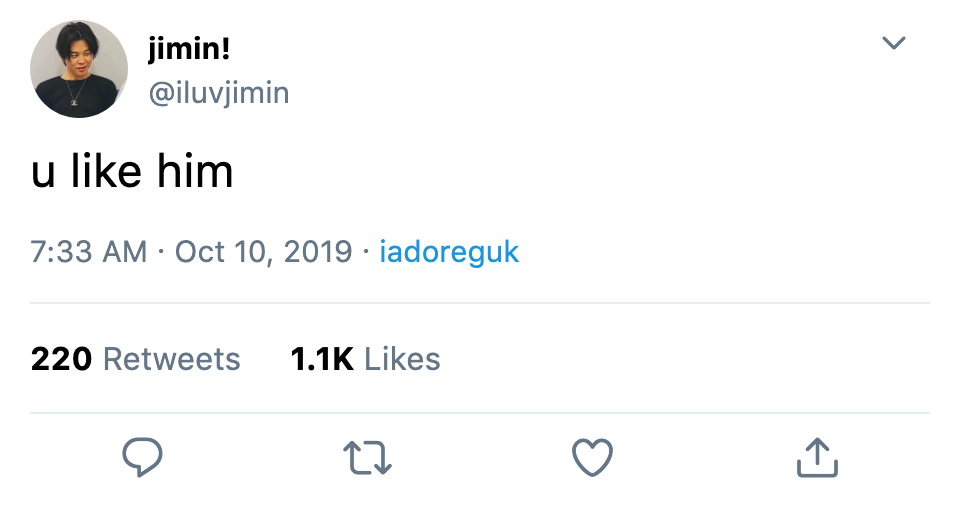Expand the tweet options chevron
Viewport: 960px width, 510px height.
tap(893, 42)
